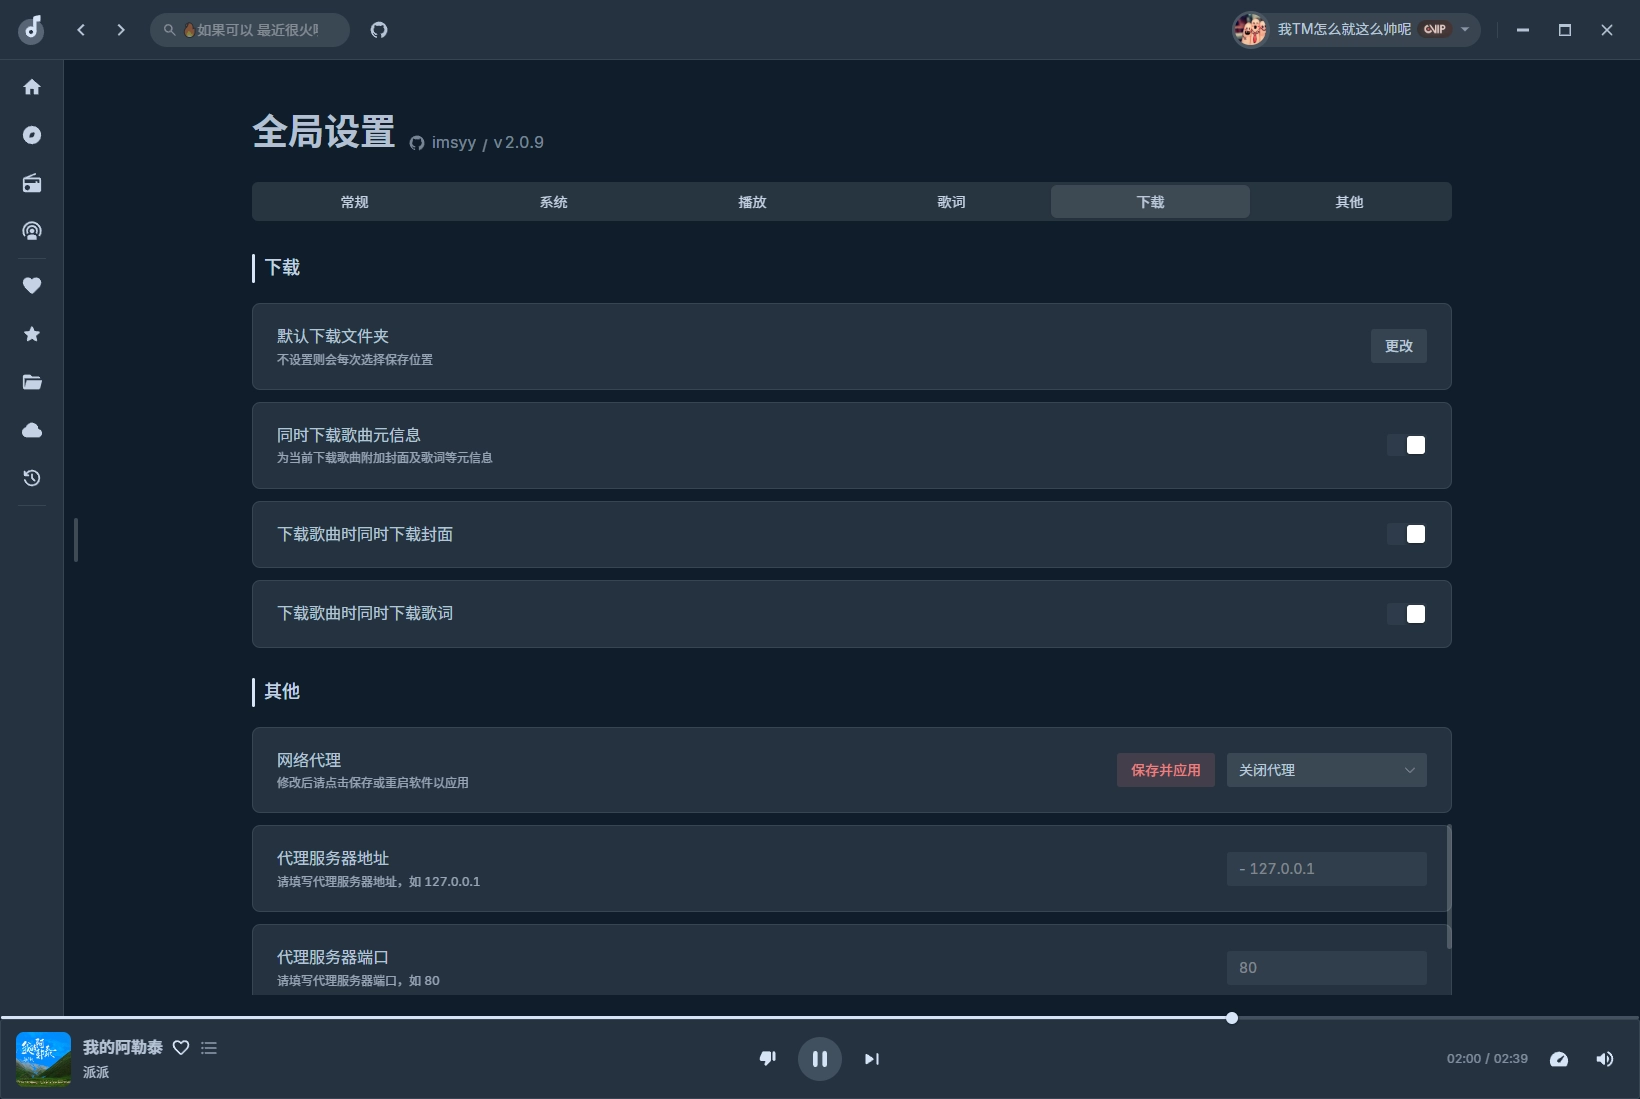
Task: Click the 代理服务器地址 input field
Action: [x=1326, y=869]
